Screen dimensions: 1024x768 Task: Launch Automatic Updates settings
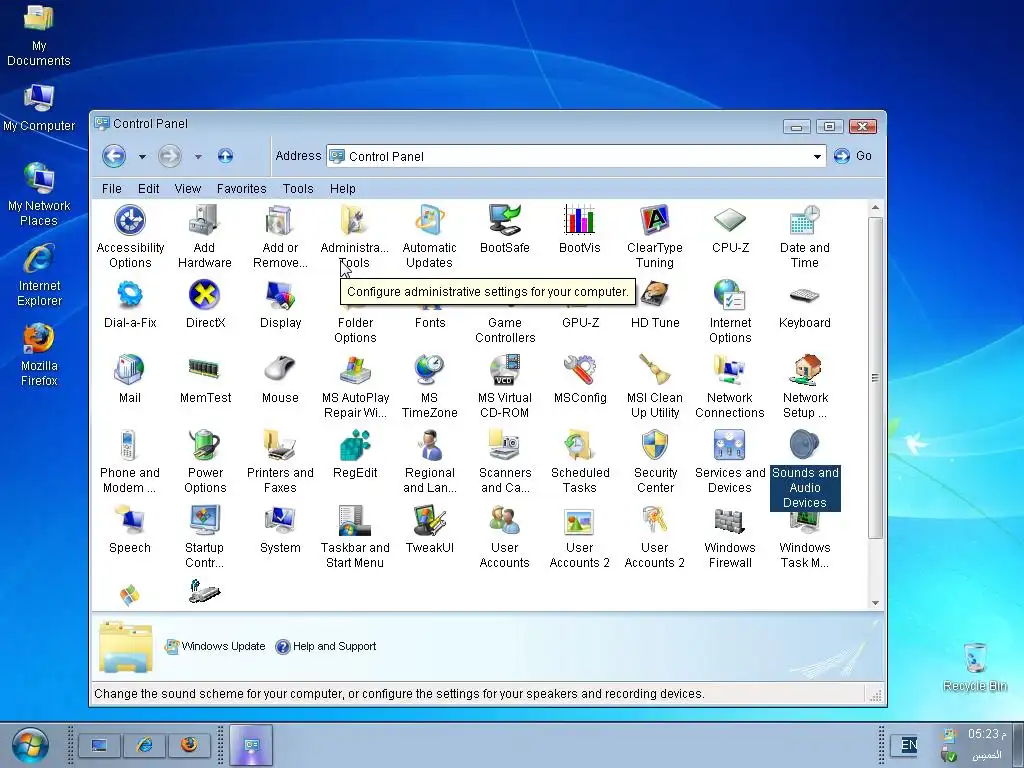tap(429, 236)
